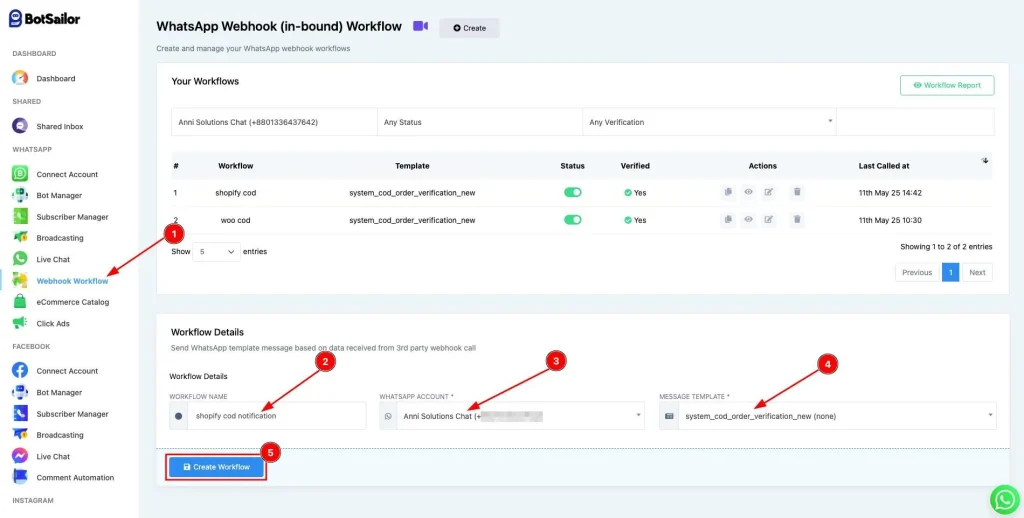
Task: Click WhatsApp Subscriber Manager icon
Action: pyautogui.click(x=20, y=217)
